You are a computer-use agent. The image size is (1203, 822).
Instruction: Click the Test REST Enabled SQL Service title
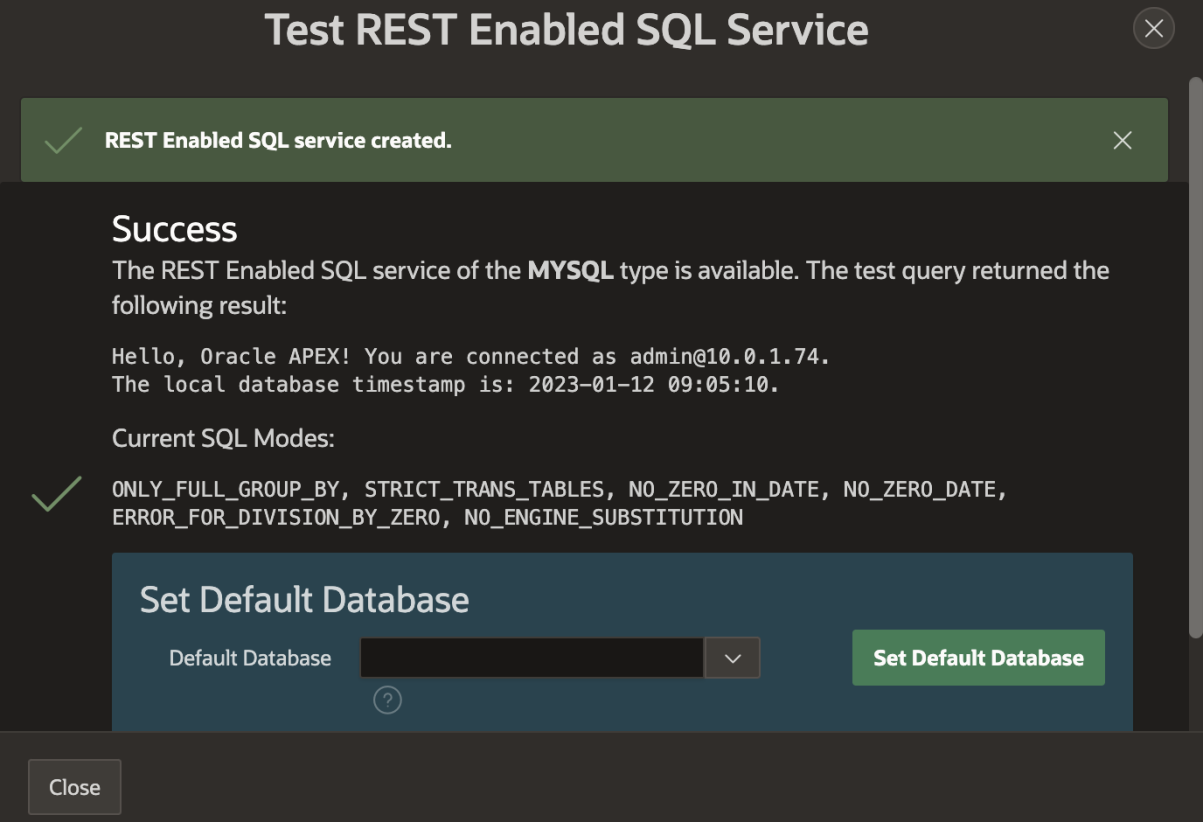(x=566, y=31)
